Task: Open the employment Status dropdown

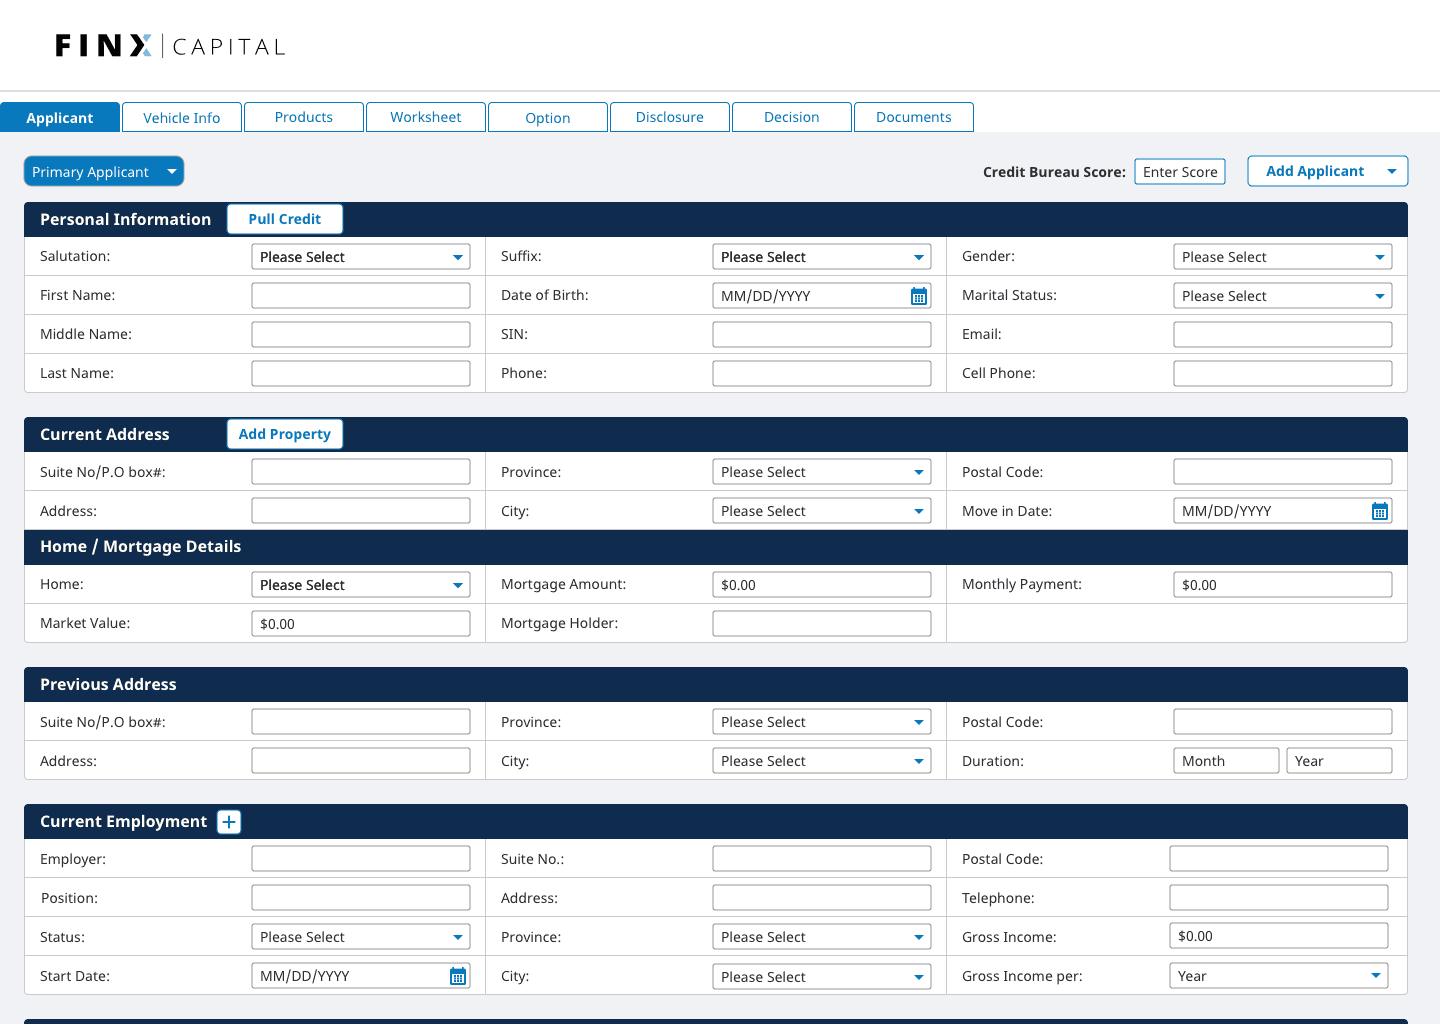Action: point(361,937)
